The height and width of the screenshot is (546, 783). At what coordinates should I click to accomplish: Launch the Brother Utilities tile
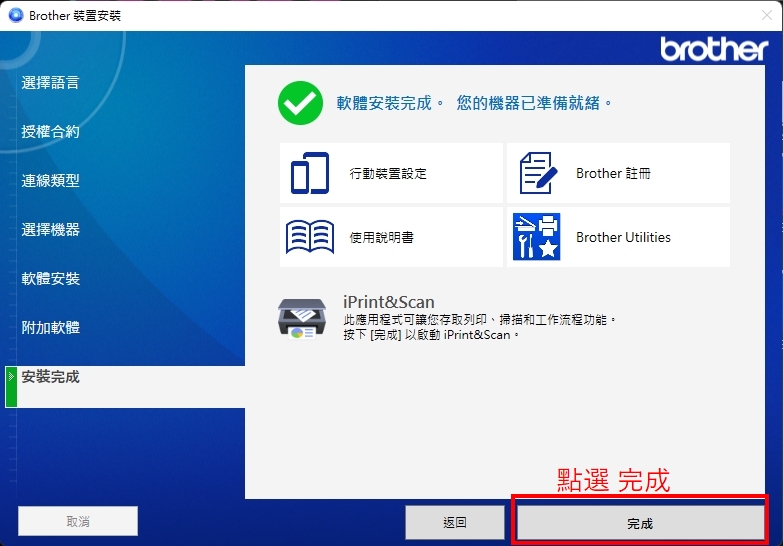click(618, 237)
